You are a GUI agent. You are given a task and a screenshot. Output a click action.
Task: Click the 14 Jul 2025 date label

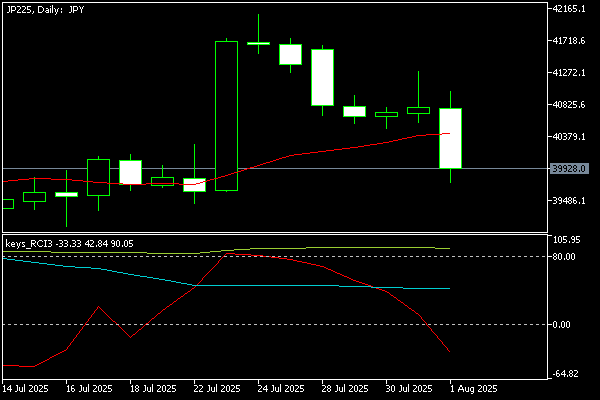(x=25, y=389)
